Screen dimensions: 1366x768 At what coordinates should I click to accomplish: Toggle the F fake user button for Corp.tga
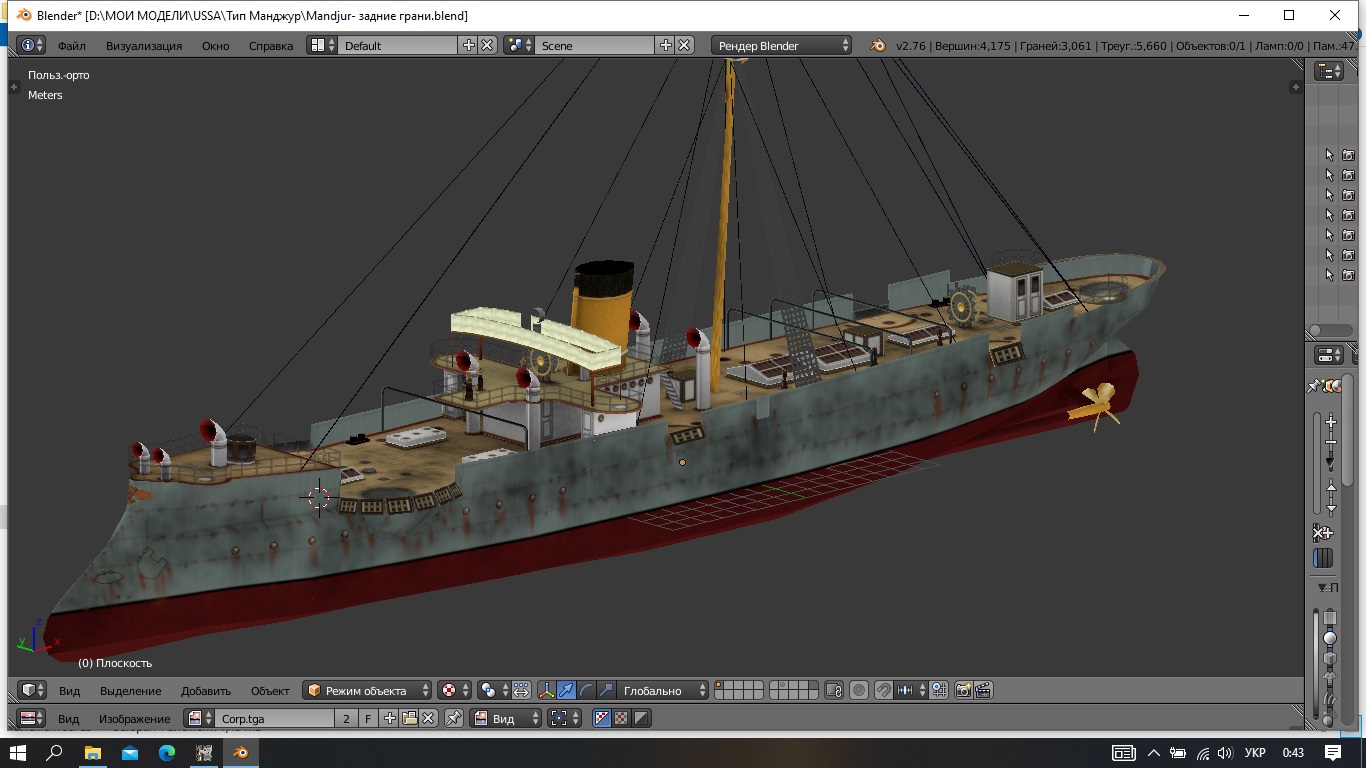point(368,718)
